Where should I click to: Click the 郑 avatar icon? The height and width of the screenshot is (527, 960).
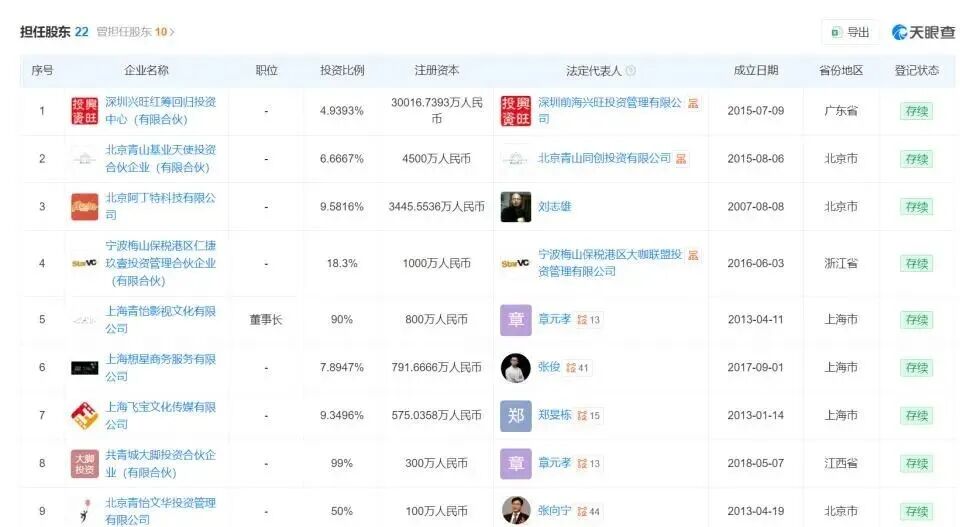point(516,416)
